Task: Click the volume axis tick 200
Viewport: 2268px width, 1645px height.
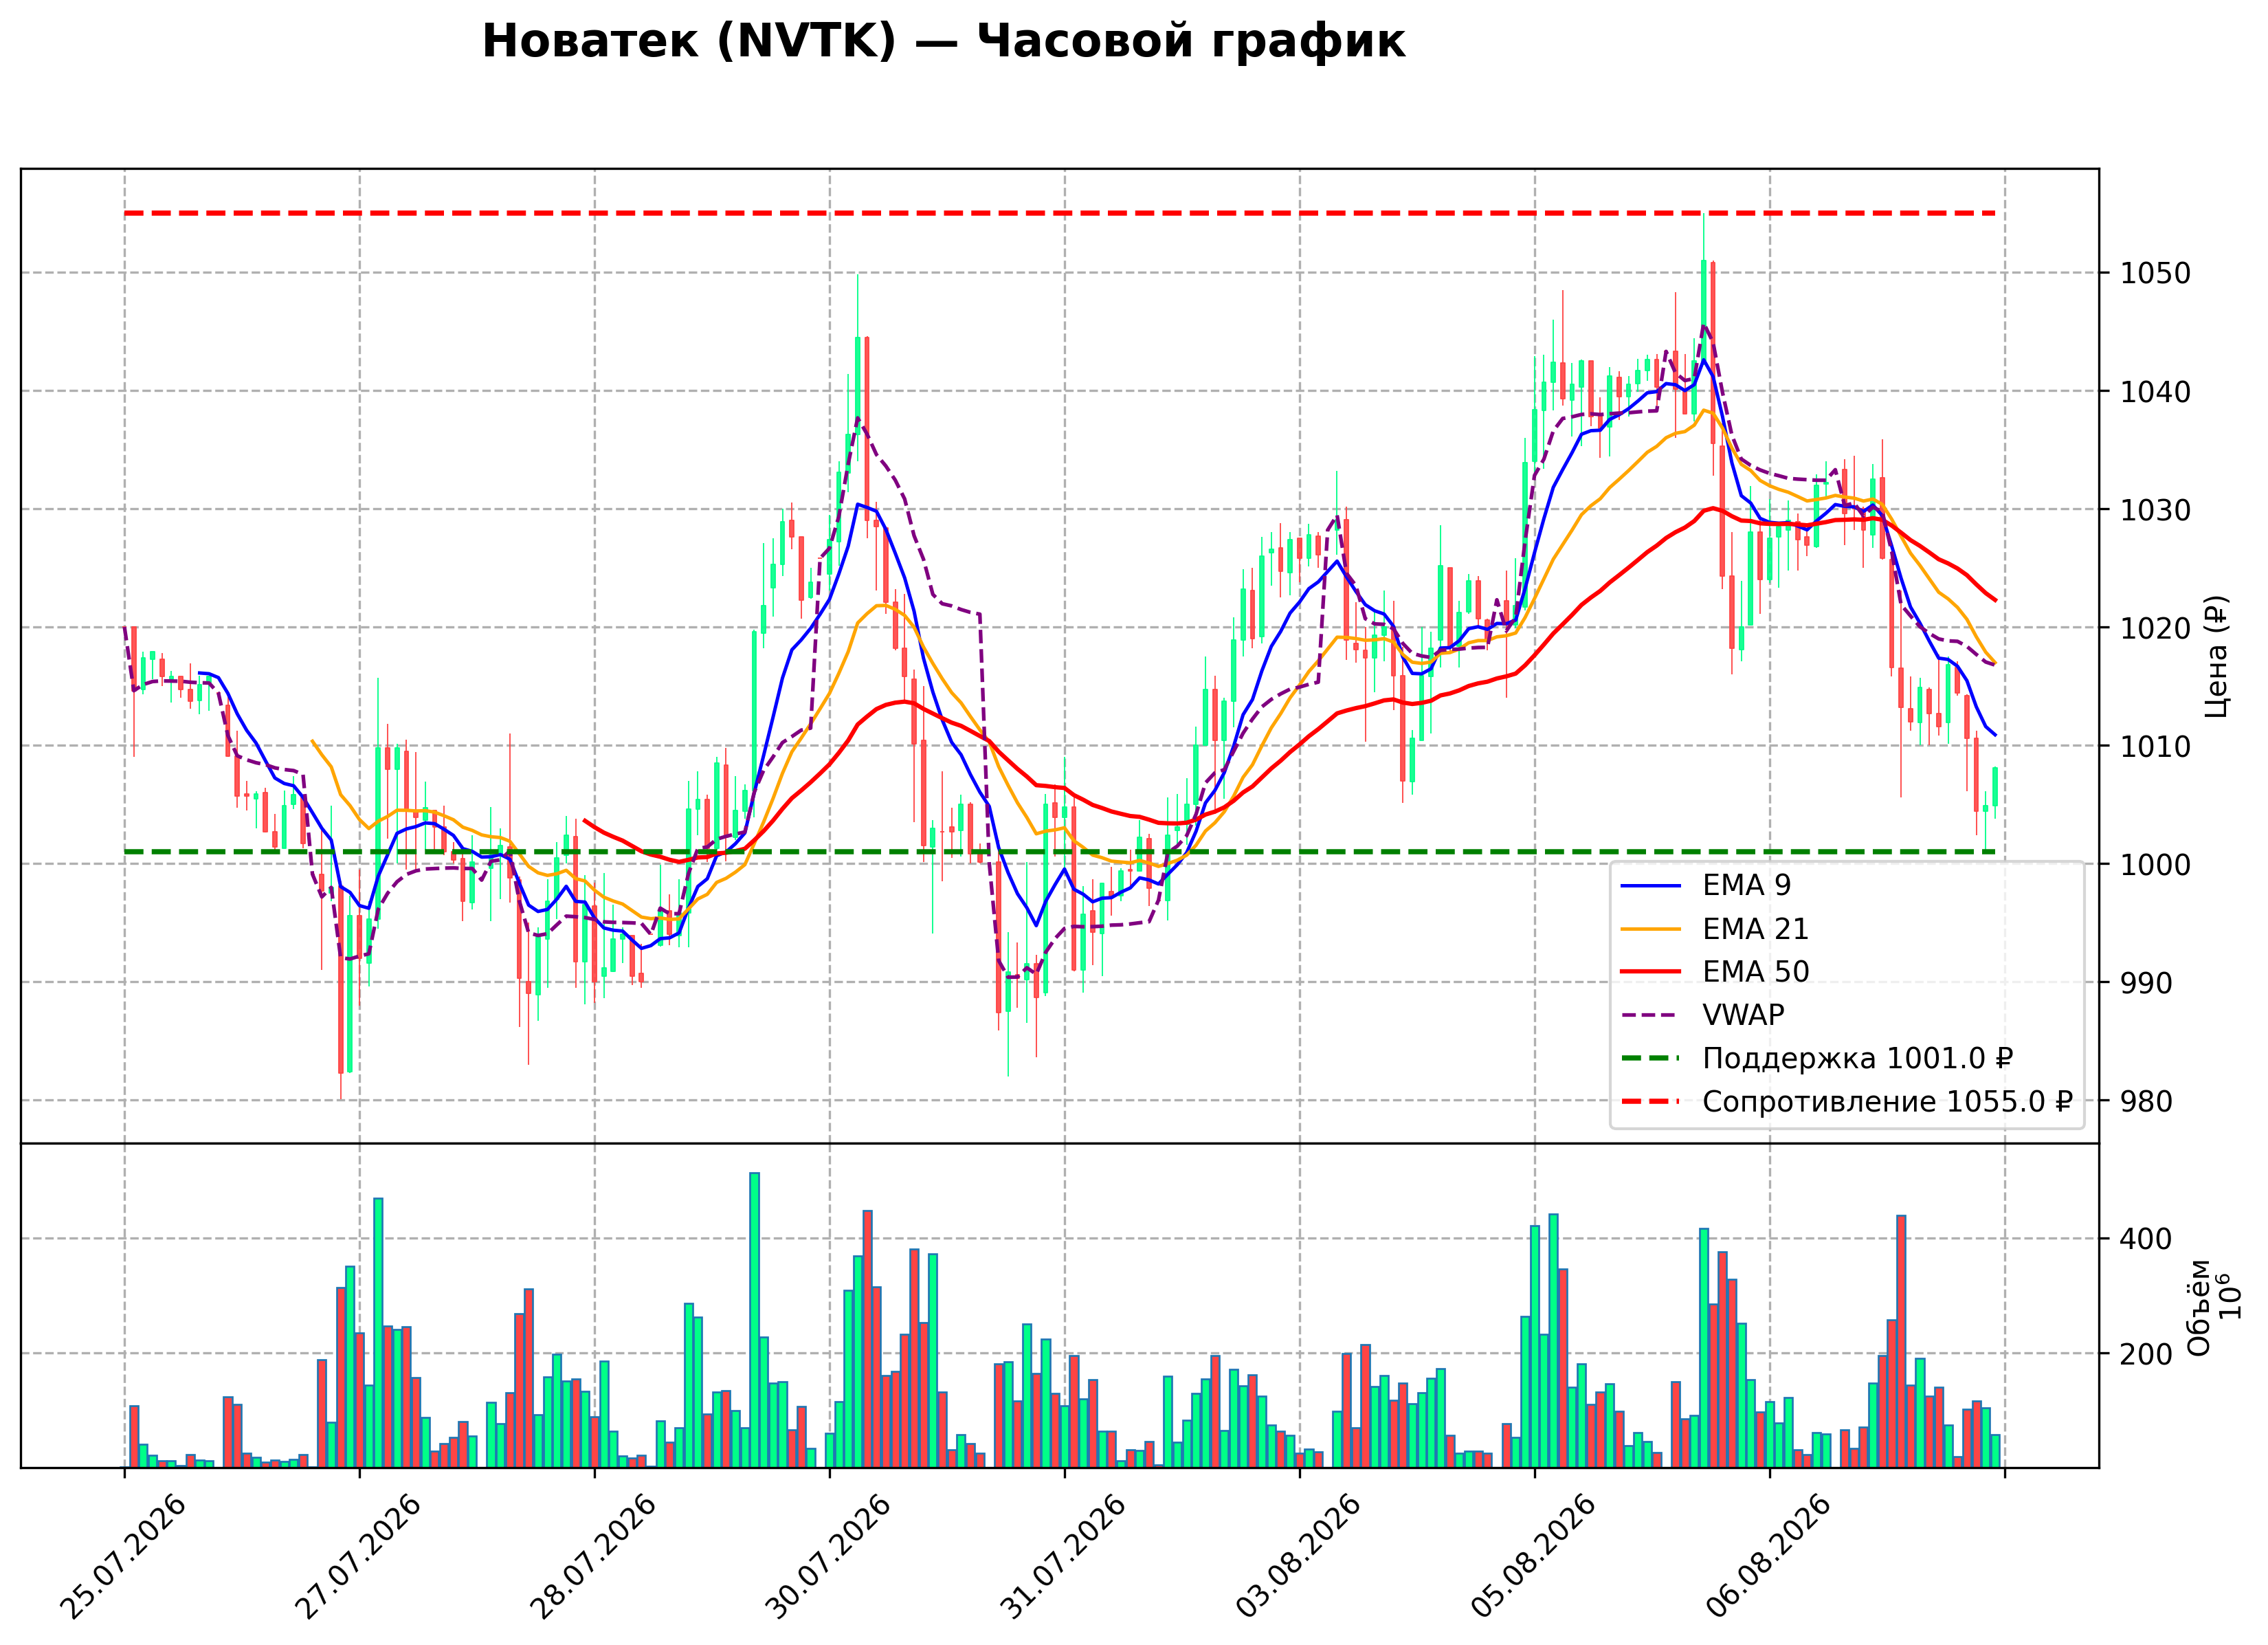Action: tap(2146, 1354)
